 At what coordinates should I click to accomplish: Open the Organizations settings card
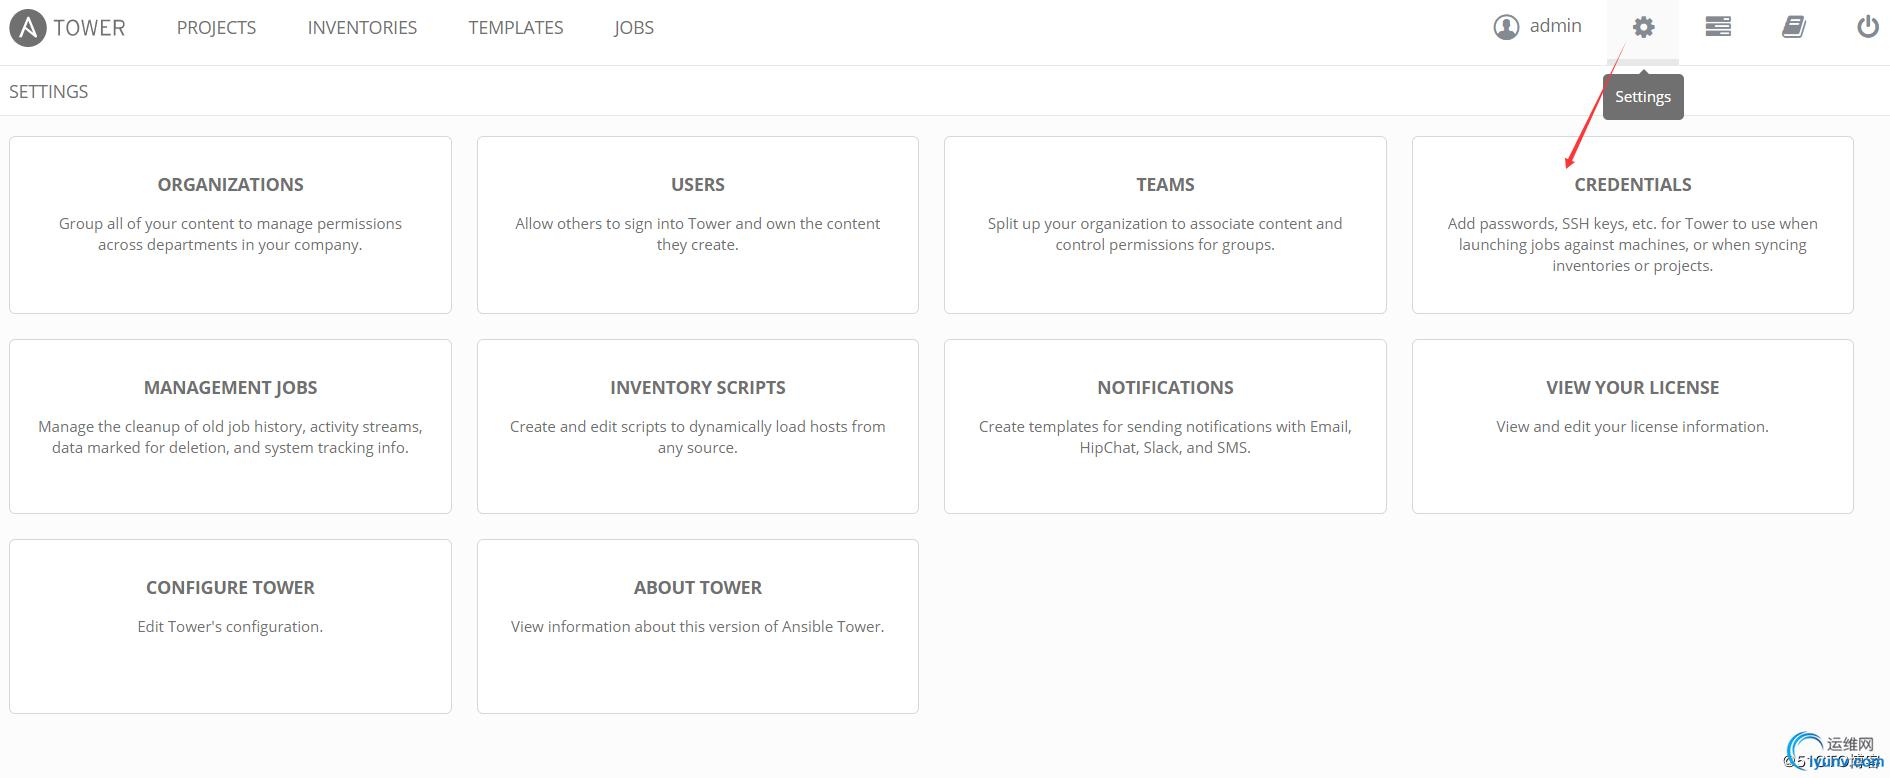click(x=230, y=225)
